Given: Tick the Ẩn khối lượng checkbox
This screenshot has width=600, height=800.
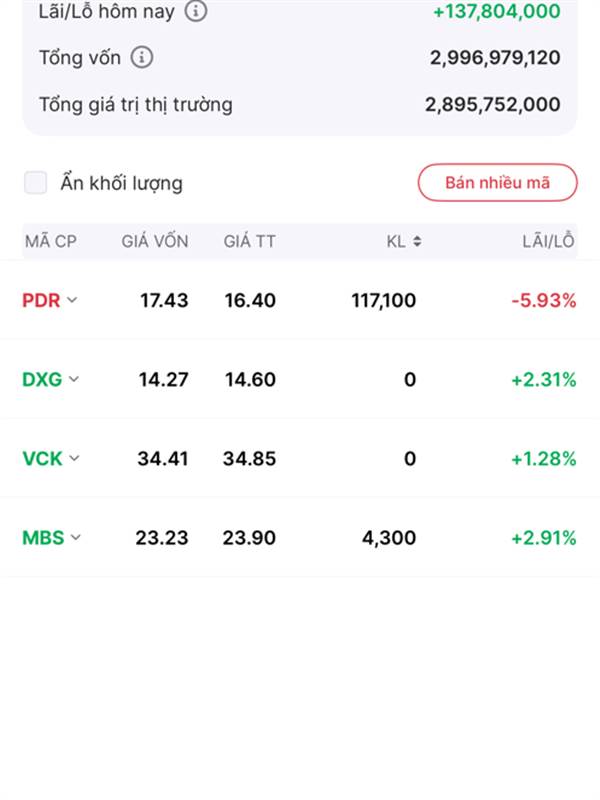Looking at the screenshot, I should [x=36, y=183].
